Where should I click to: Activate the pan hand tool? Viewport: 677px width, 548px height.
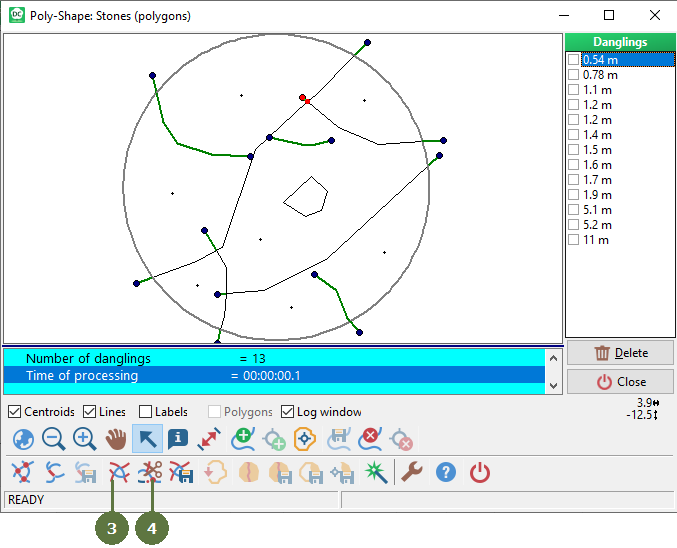tap(116, 439)
